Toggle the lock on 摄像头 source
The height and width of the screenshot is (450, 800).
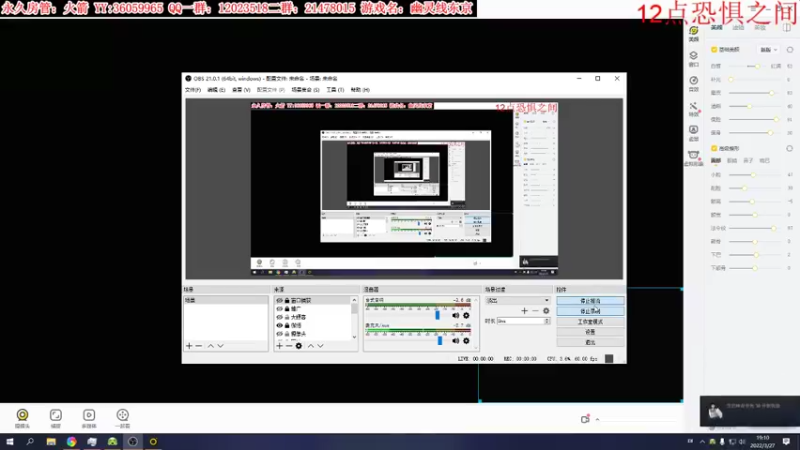tap(287, 334)
